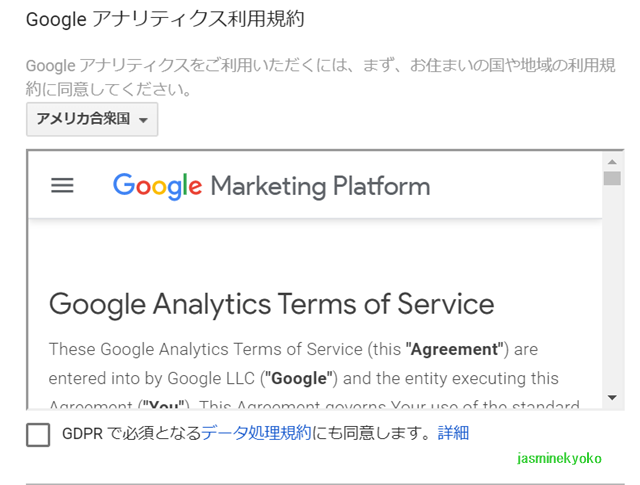
Task: Open the hamburger menu in Marketing Platform header
Action: (62, 186)
